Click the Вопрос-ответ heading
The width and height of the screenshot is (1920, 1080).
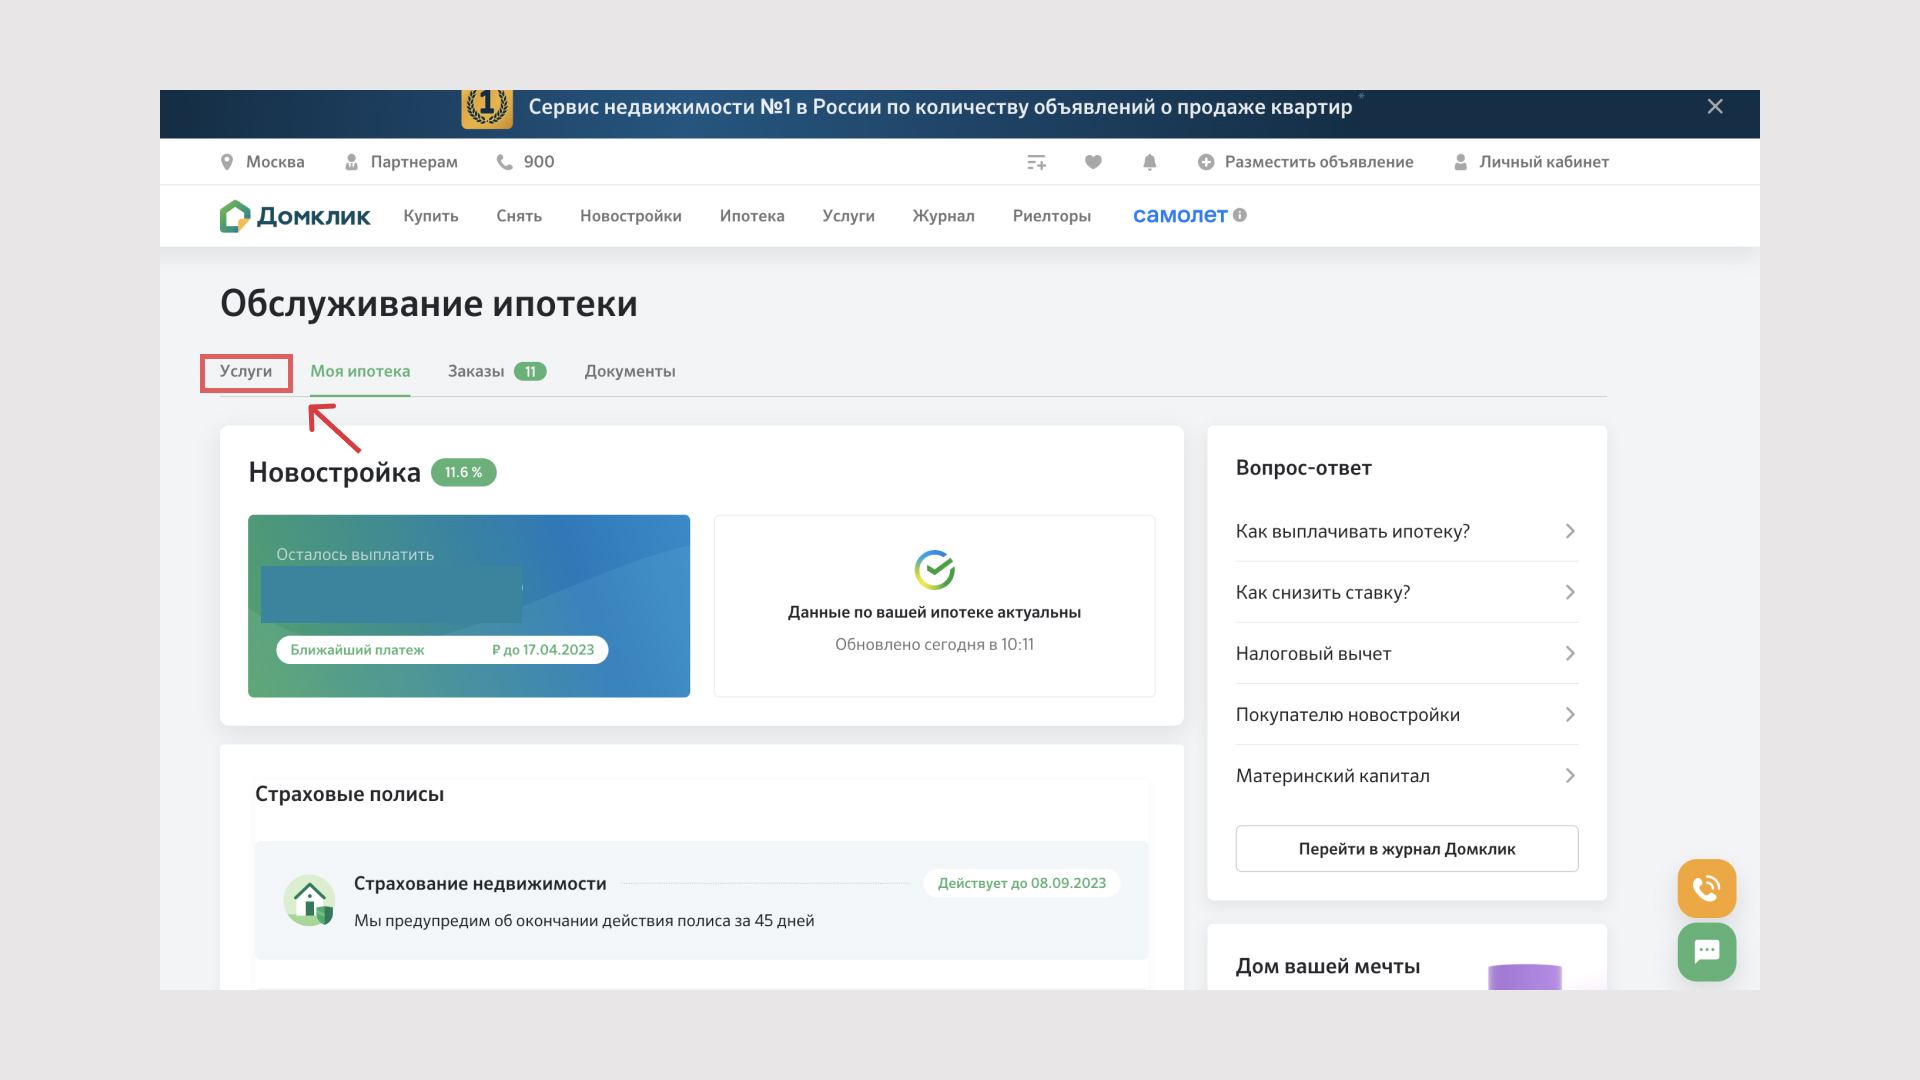pyautogui.click(x=1304, y=468)
